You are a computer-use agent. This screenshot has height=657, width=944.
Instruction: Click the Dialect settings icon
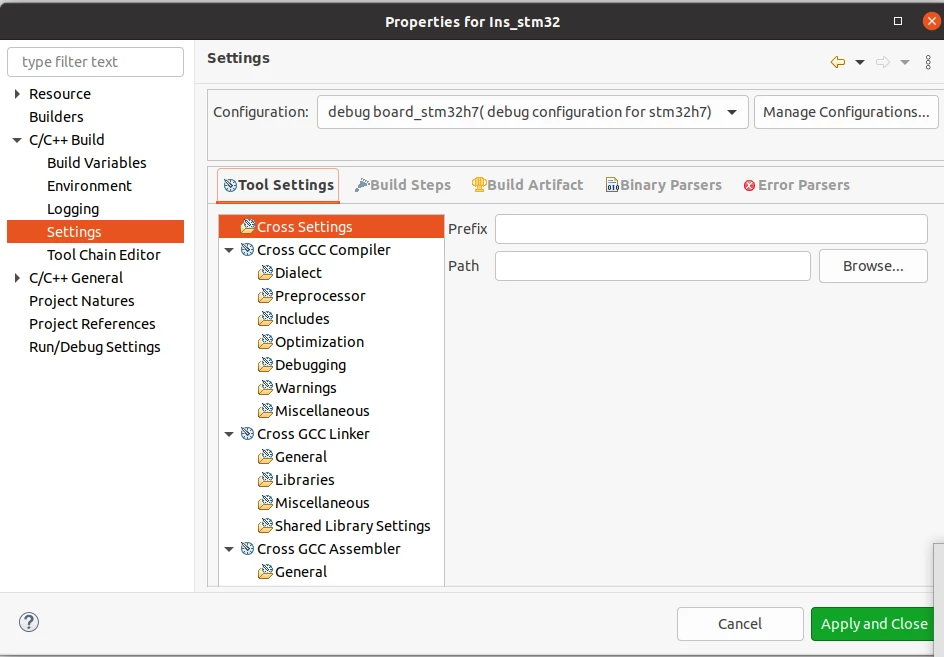(x=266, y=273)
